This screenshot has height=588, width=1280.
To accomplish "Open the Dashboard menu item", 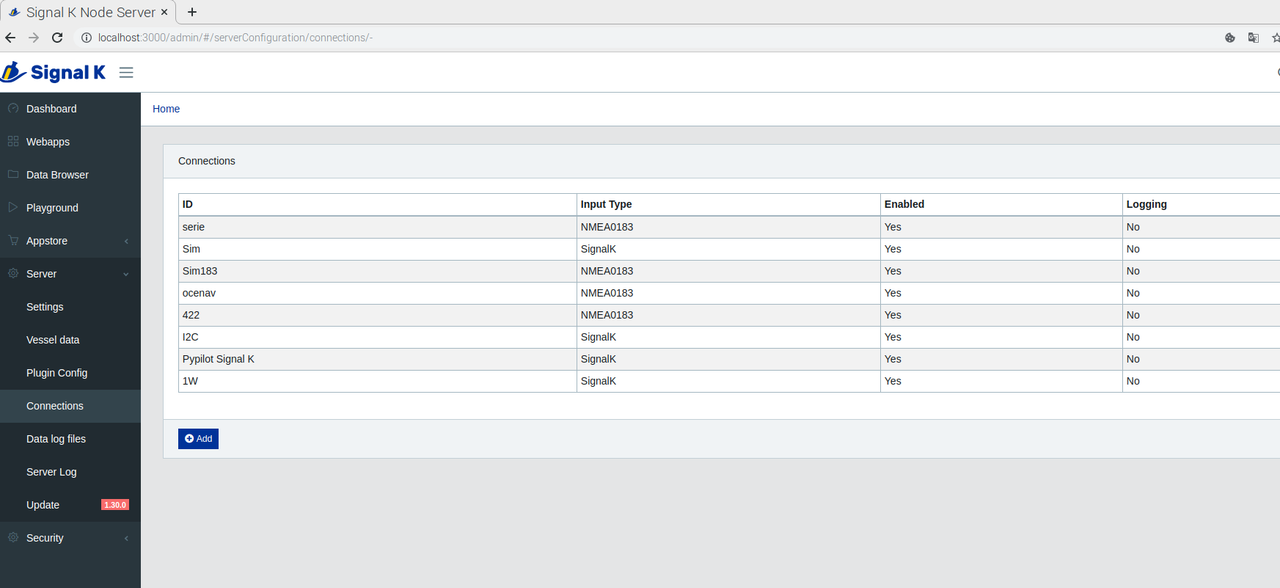I will click(x=70, y=108).
